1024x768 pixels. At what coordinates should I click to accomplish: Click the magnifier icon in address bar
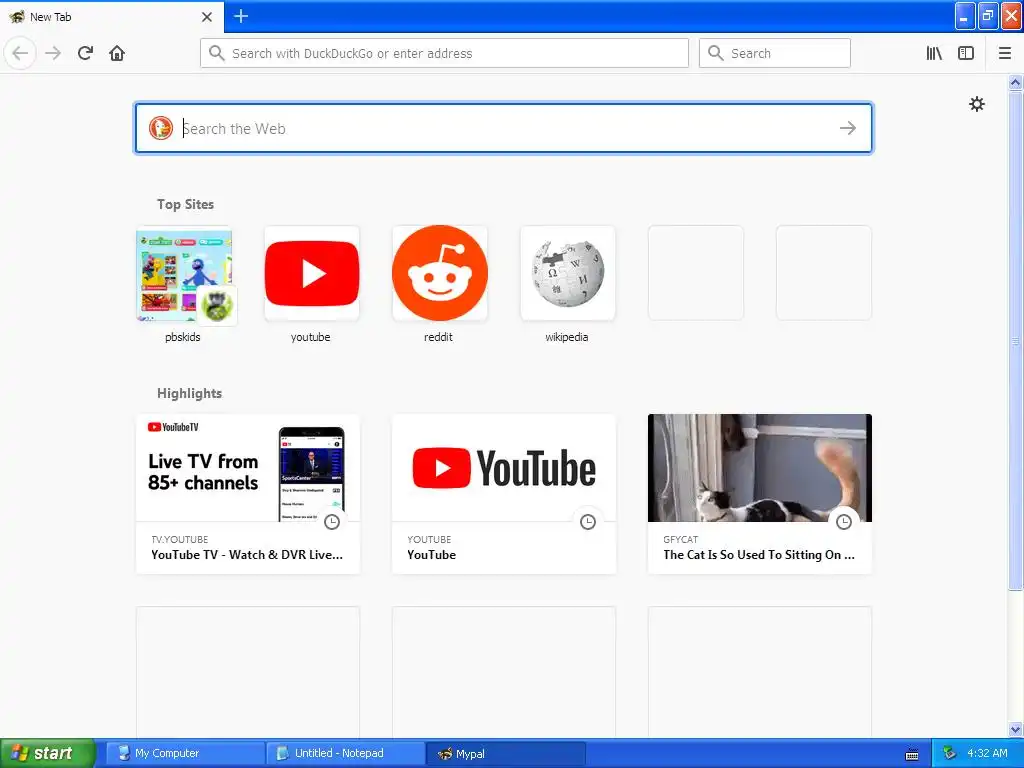coord(217,53)
